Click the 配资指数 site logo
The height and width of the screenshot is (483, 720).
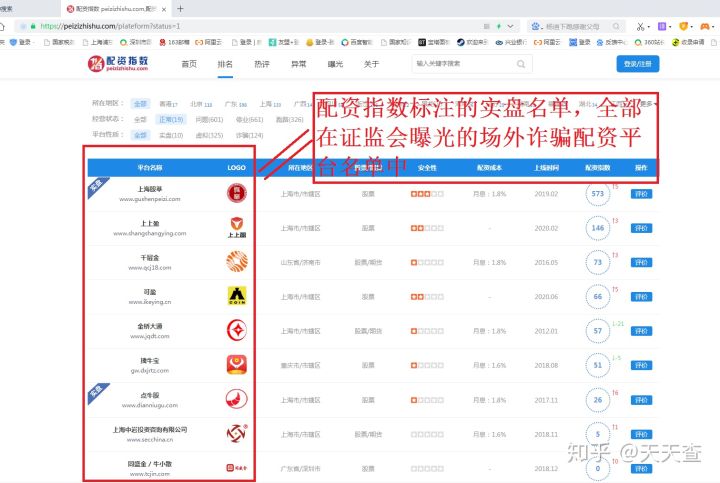coord(118,63)
